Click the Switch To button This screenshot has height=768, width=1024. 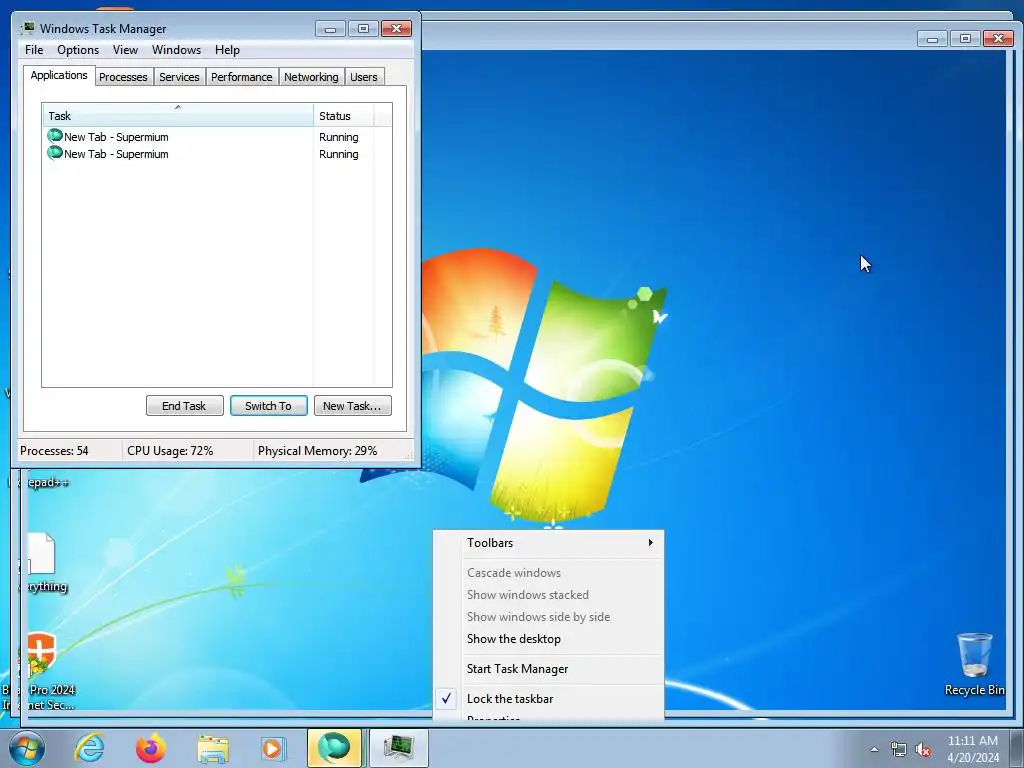pyautogui.click(x=268, y=406)
